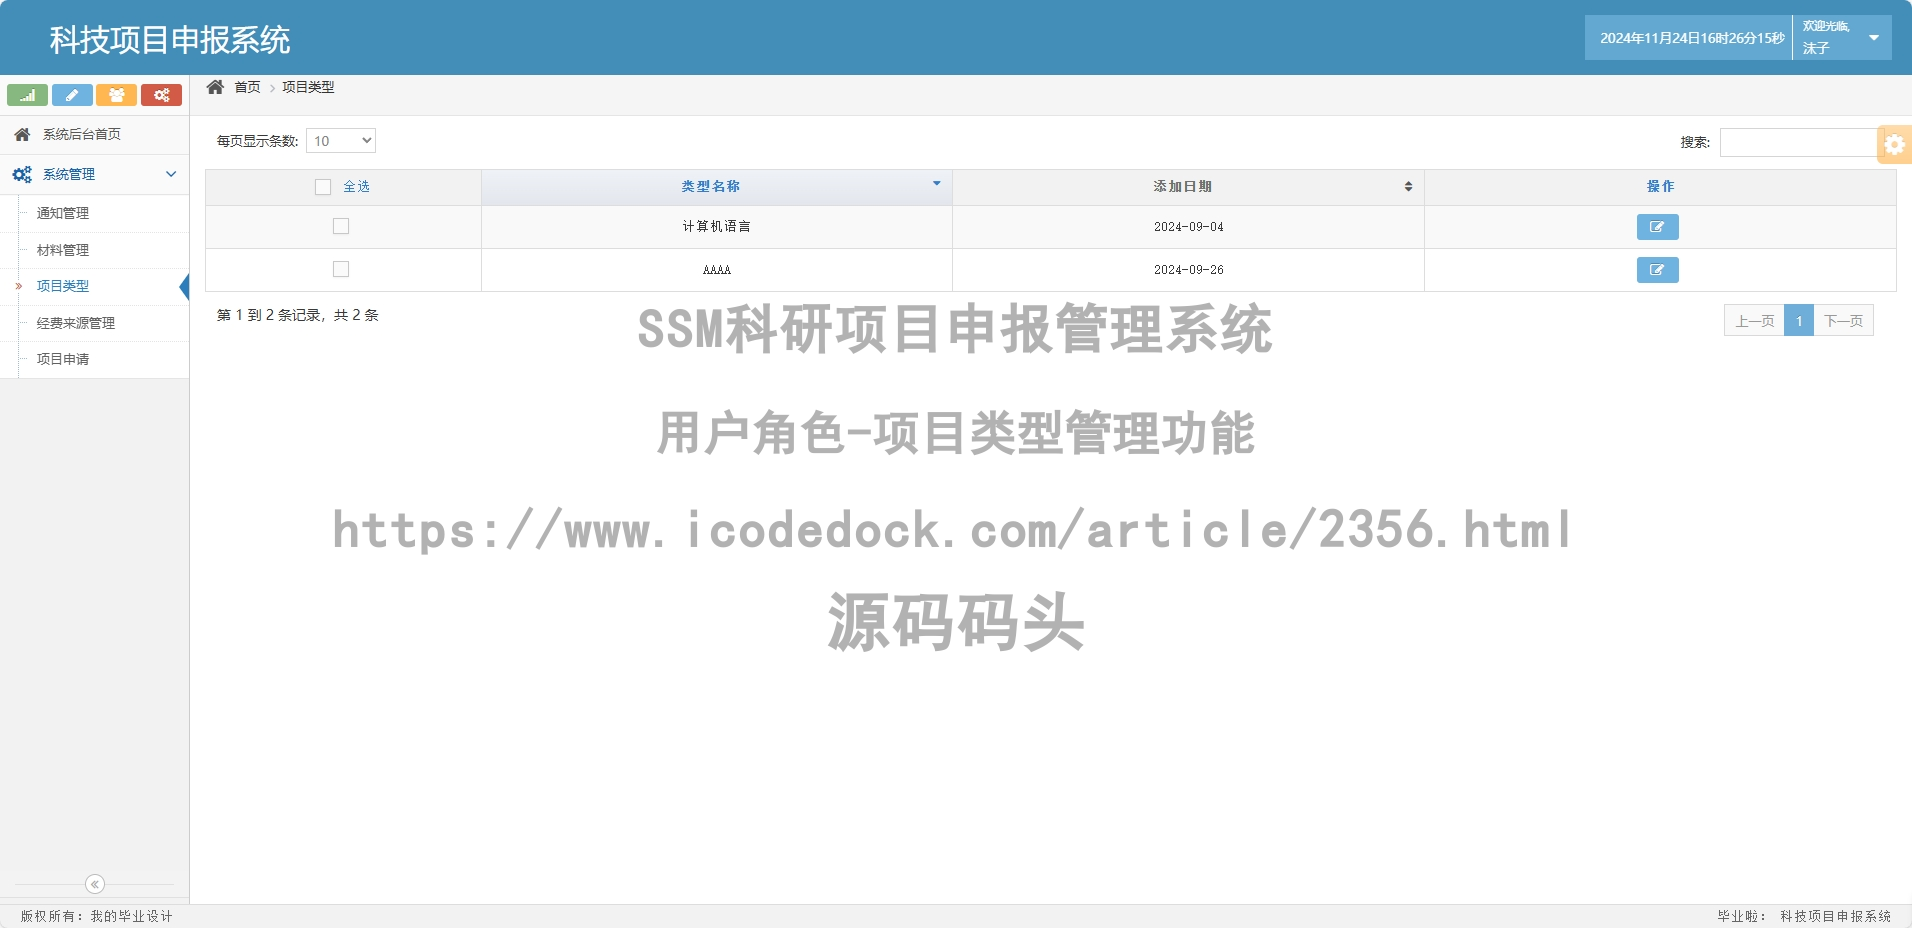Collapse the 系统管理 menu chevron
The width and height of the screenshot is (1912, 928).
(x=171, y=174)
